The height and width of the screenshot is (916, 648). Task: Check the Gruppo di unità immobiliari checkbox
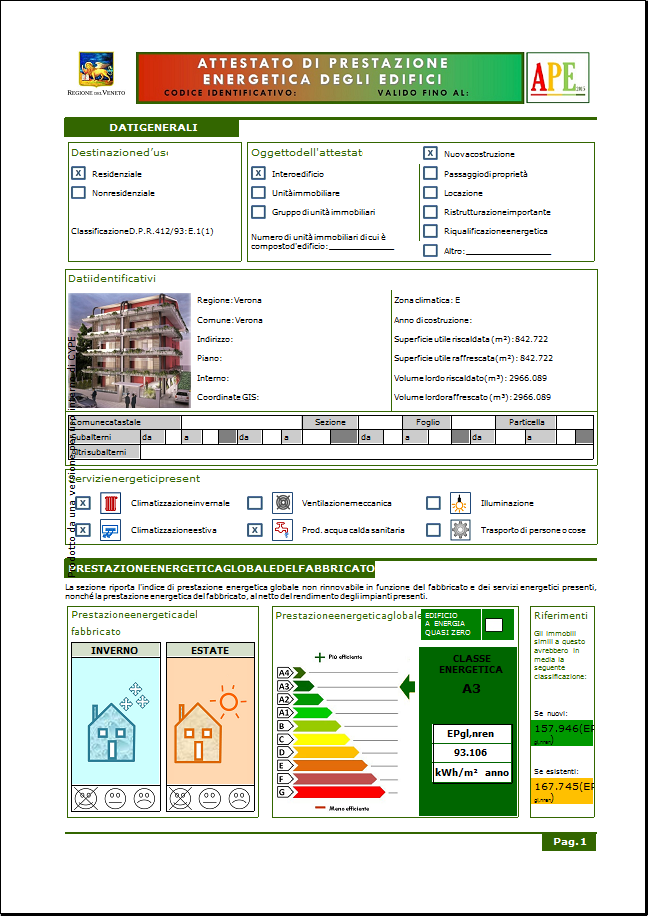pos(258,211)
